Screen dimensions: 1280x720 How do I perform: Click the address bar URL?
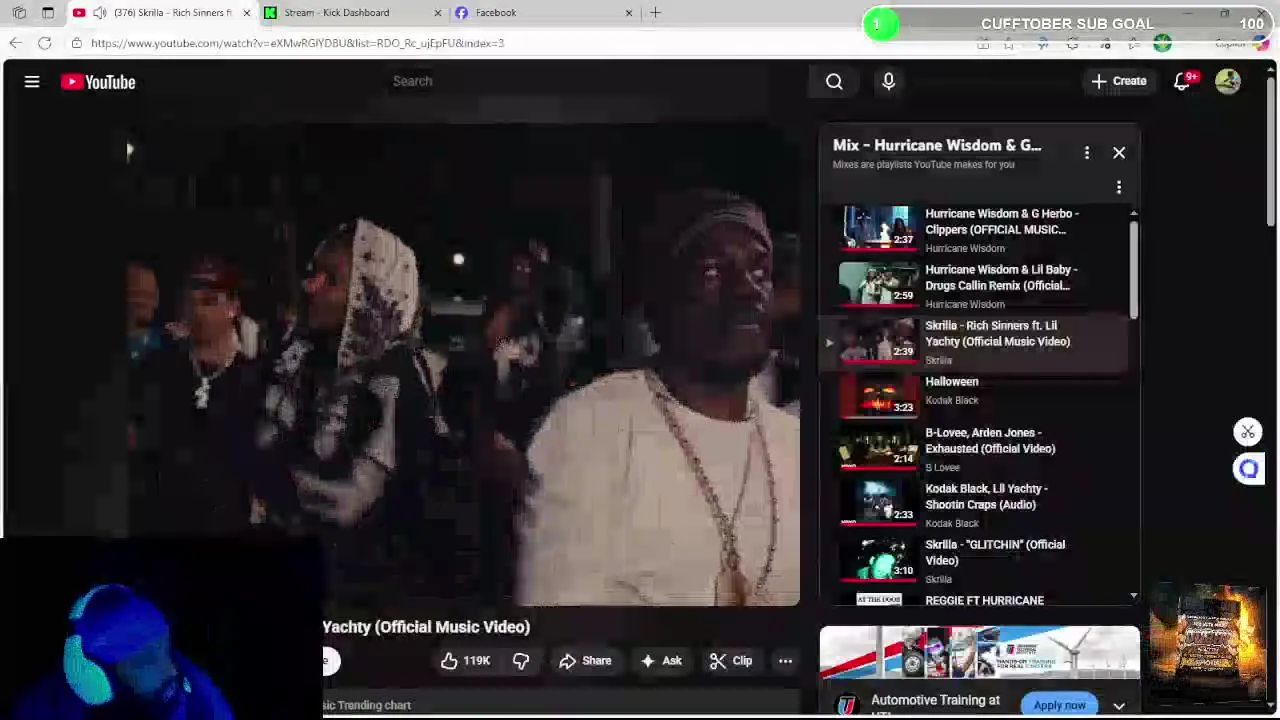298,43
